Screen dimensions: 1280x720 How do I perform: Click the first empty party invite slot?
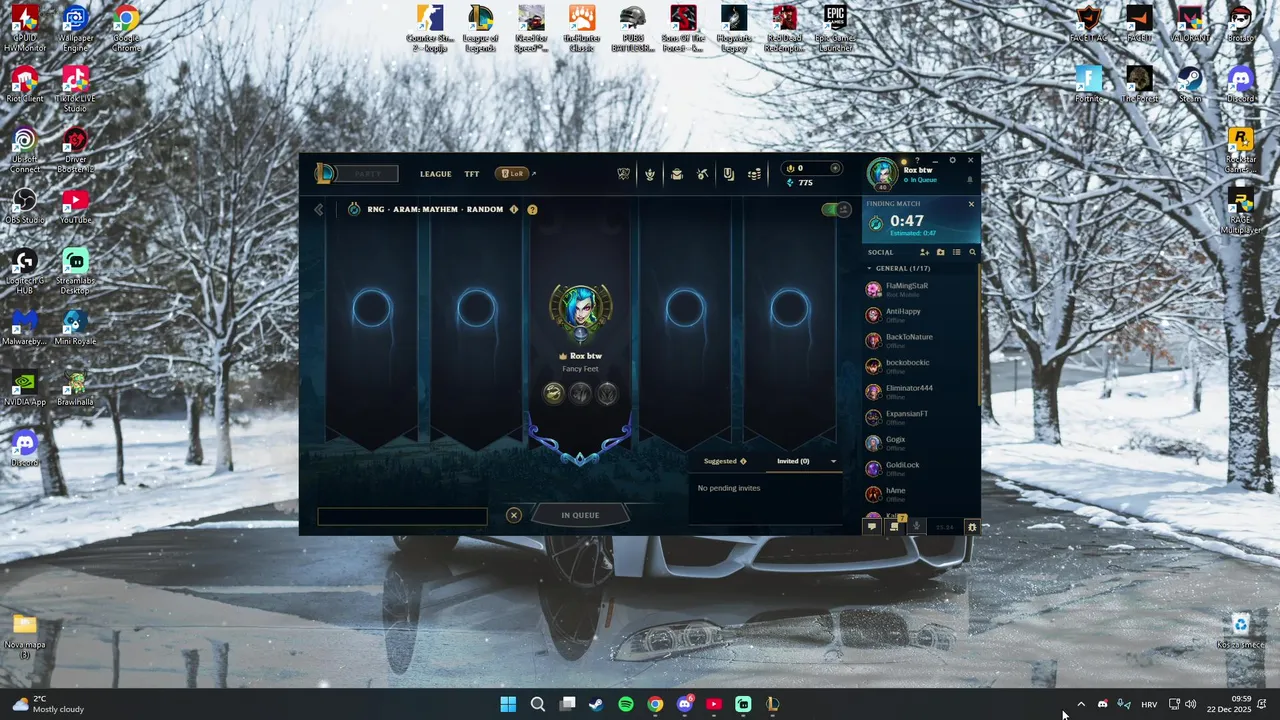pos(372,309)
